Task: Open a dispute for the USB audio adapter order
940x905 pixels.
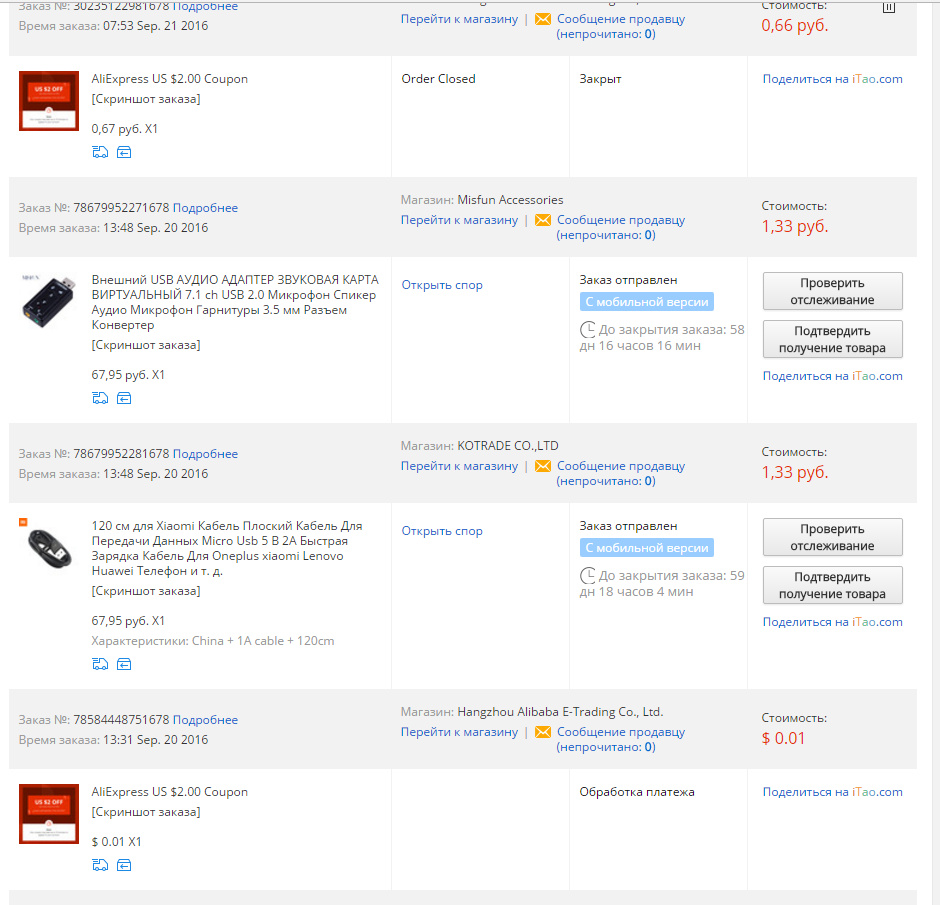Action: (x=442, y=285)
